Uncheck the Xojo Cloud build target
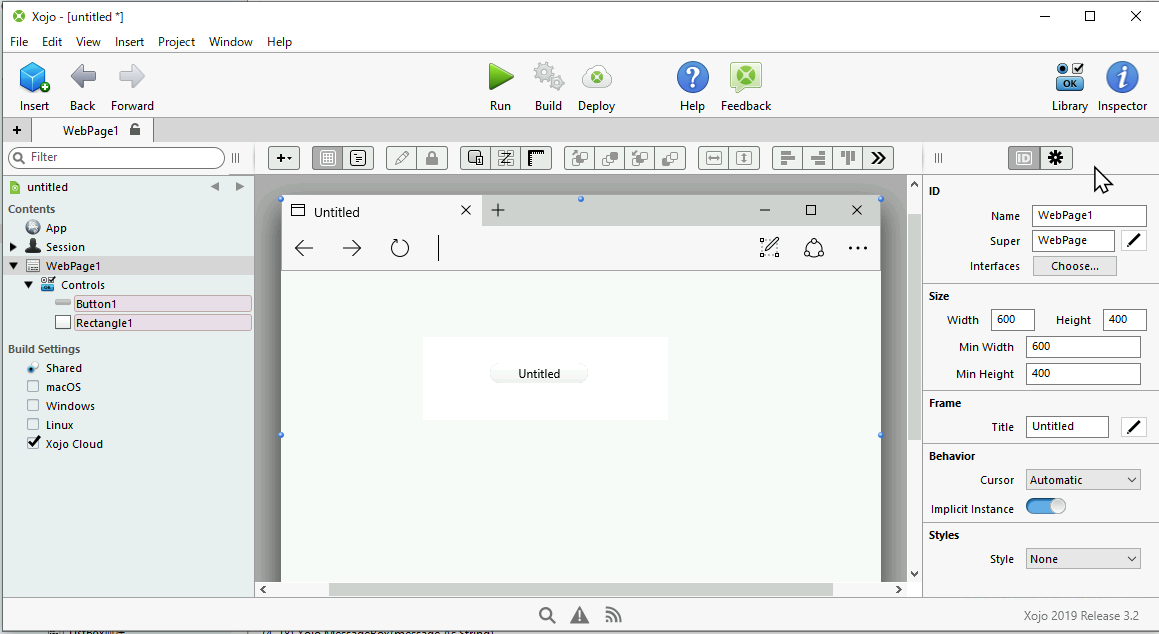 tap(33, 443)
